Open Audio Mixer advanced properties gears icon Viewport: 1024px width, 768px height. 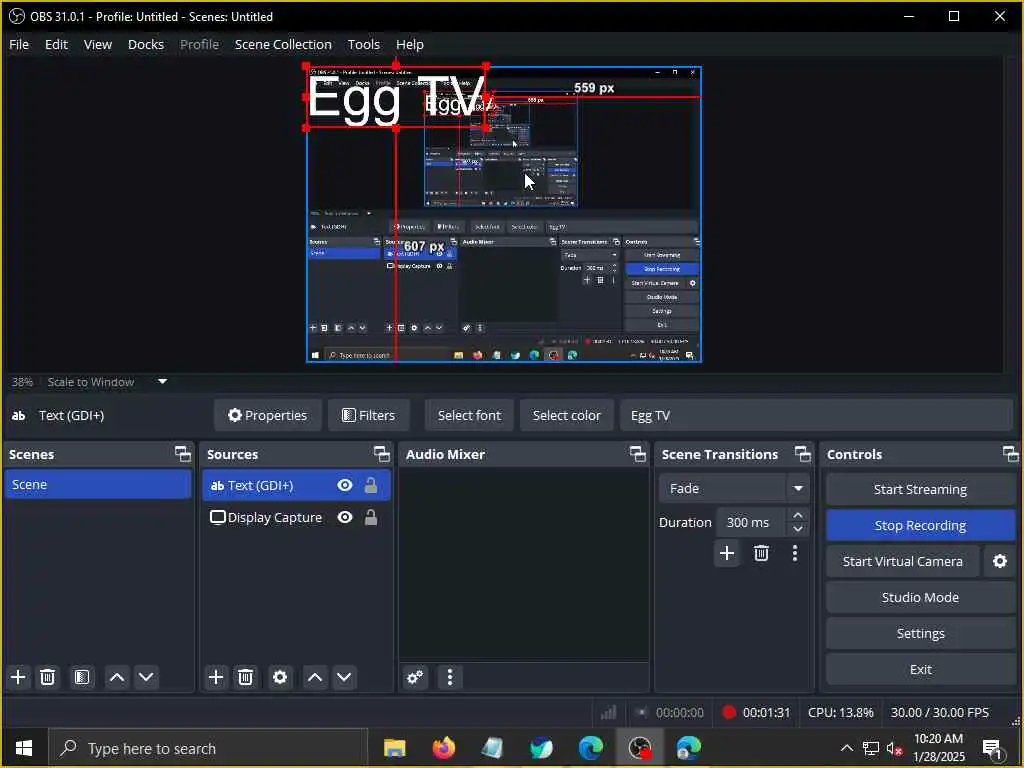(415, 677)
